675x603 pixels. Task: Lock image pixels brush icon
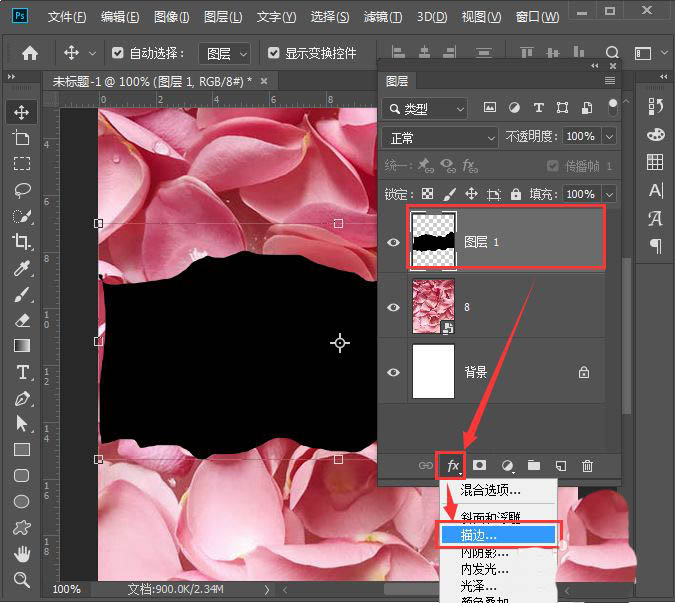449,194
